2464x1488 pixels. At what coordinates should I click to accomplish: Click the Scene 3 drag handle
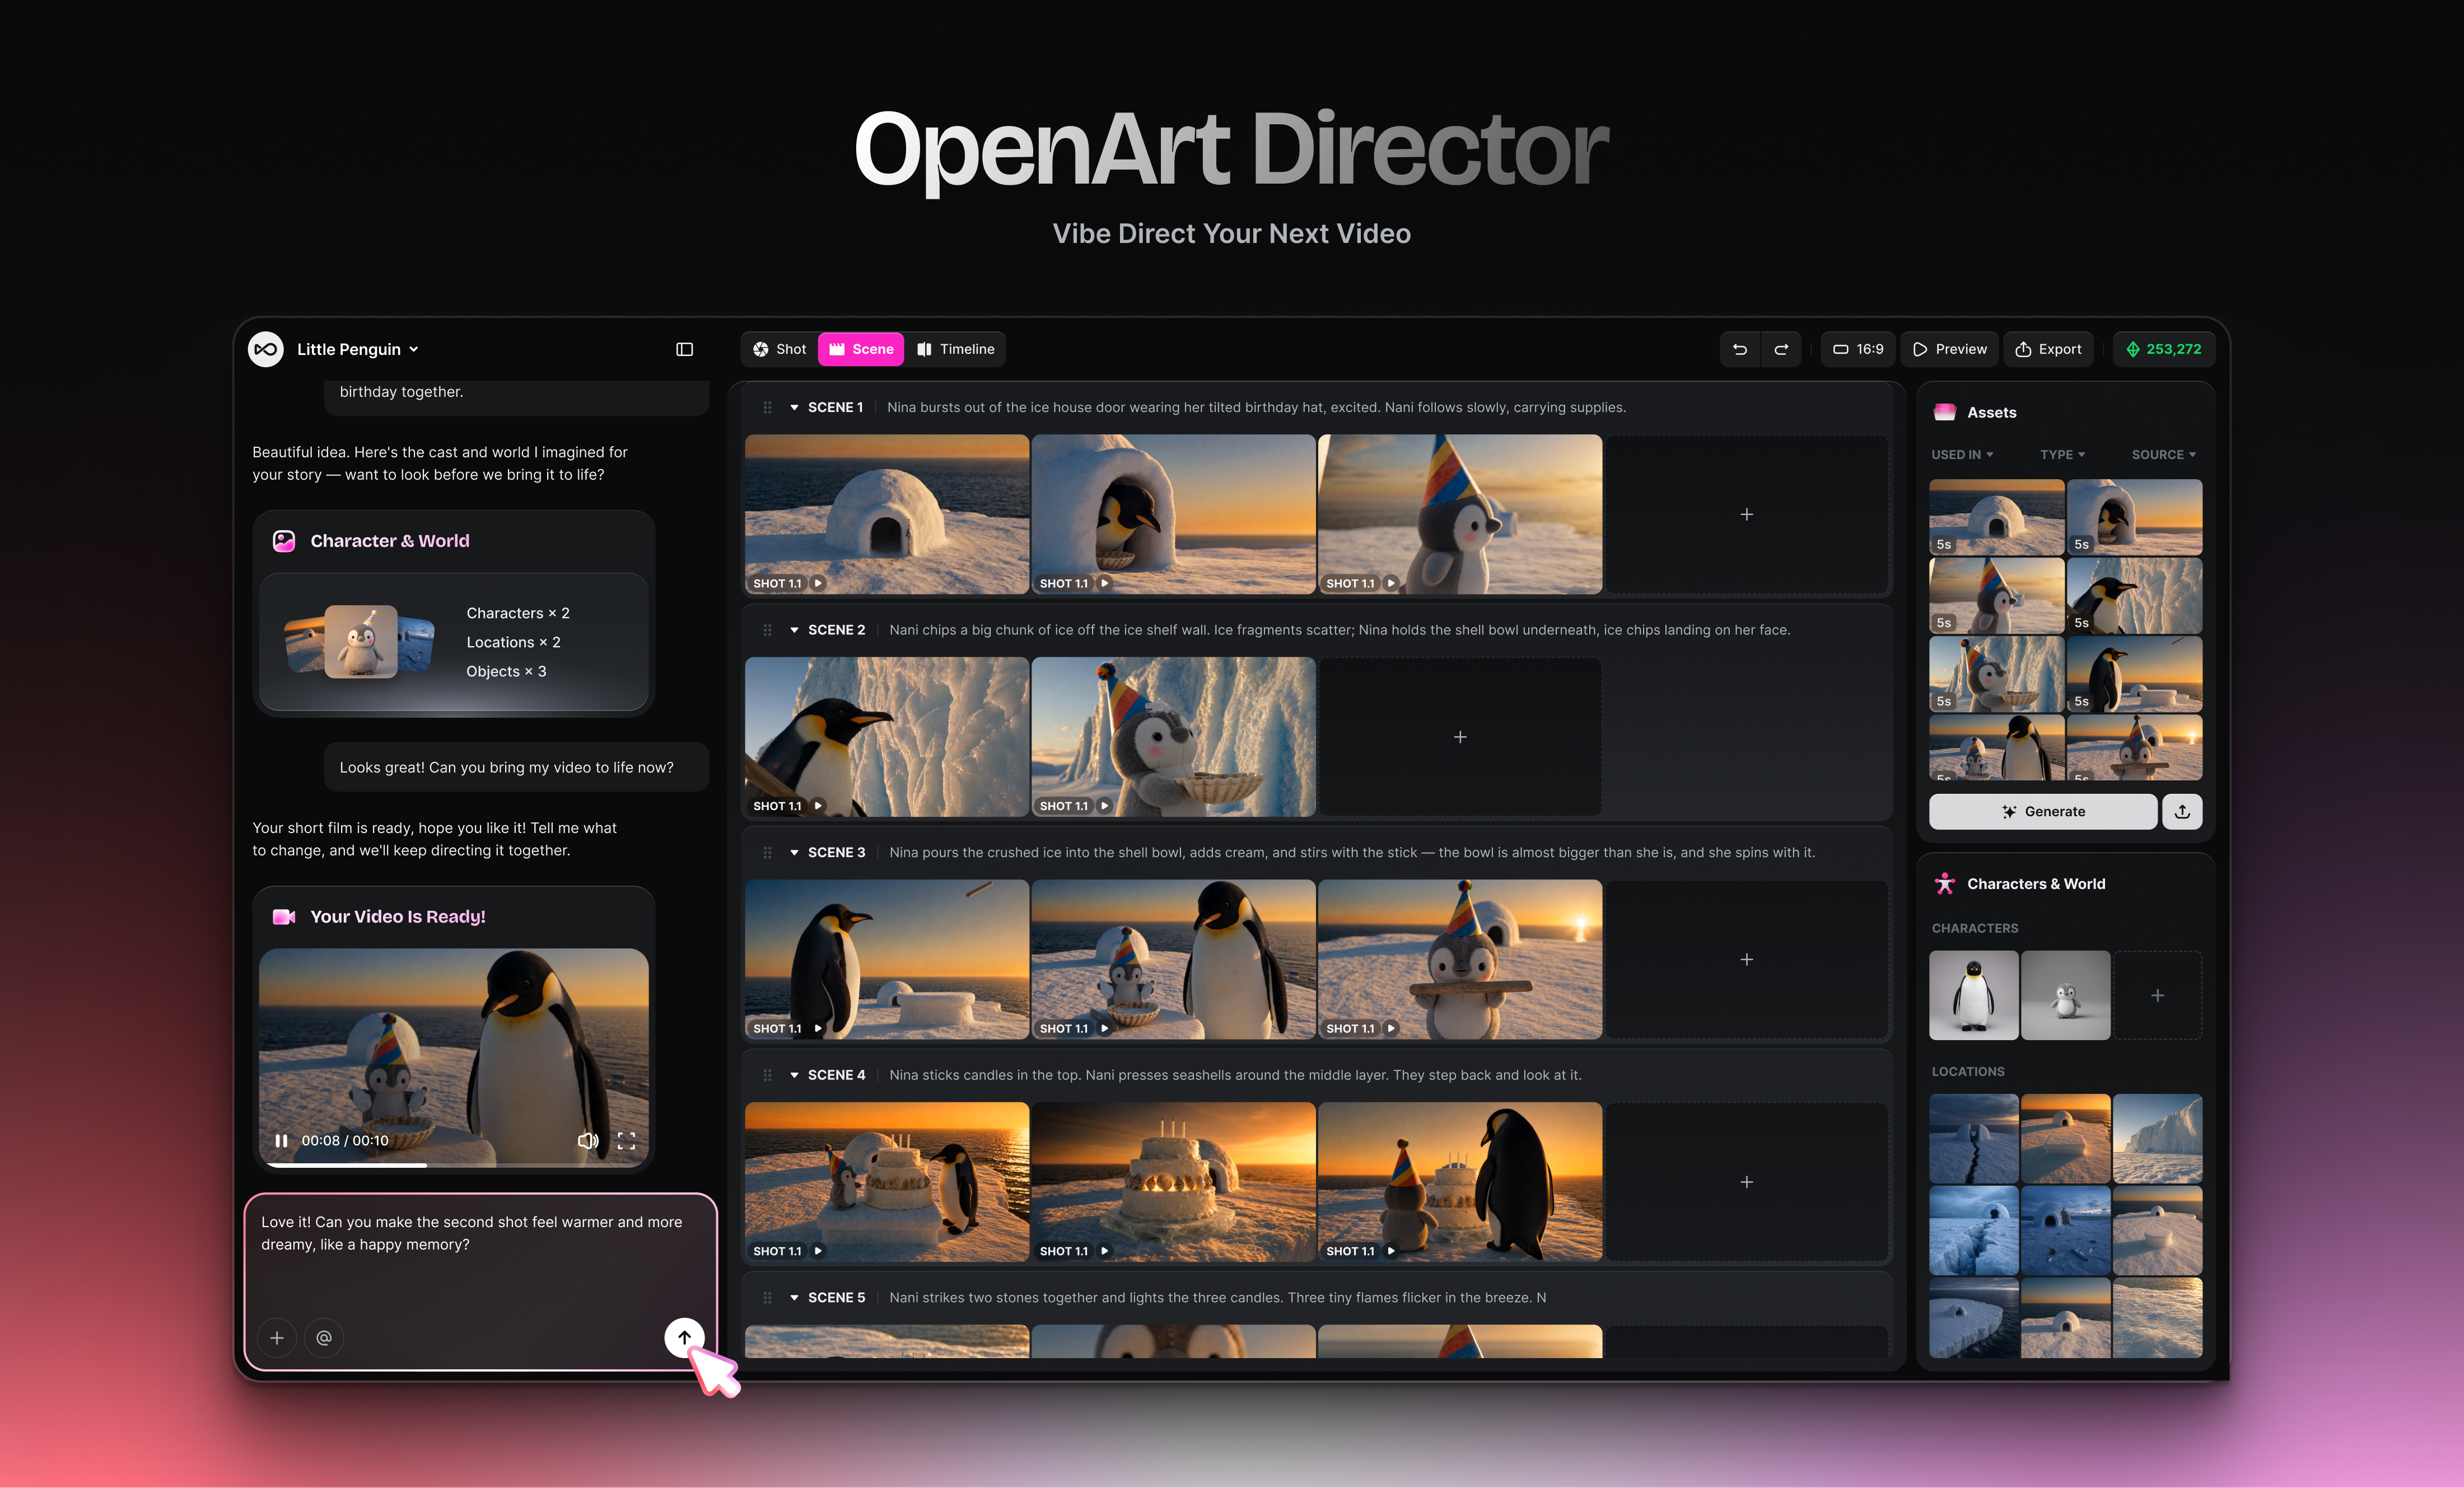[767, 852]
